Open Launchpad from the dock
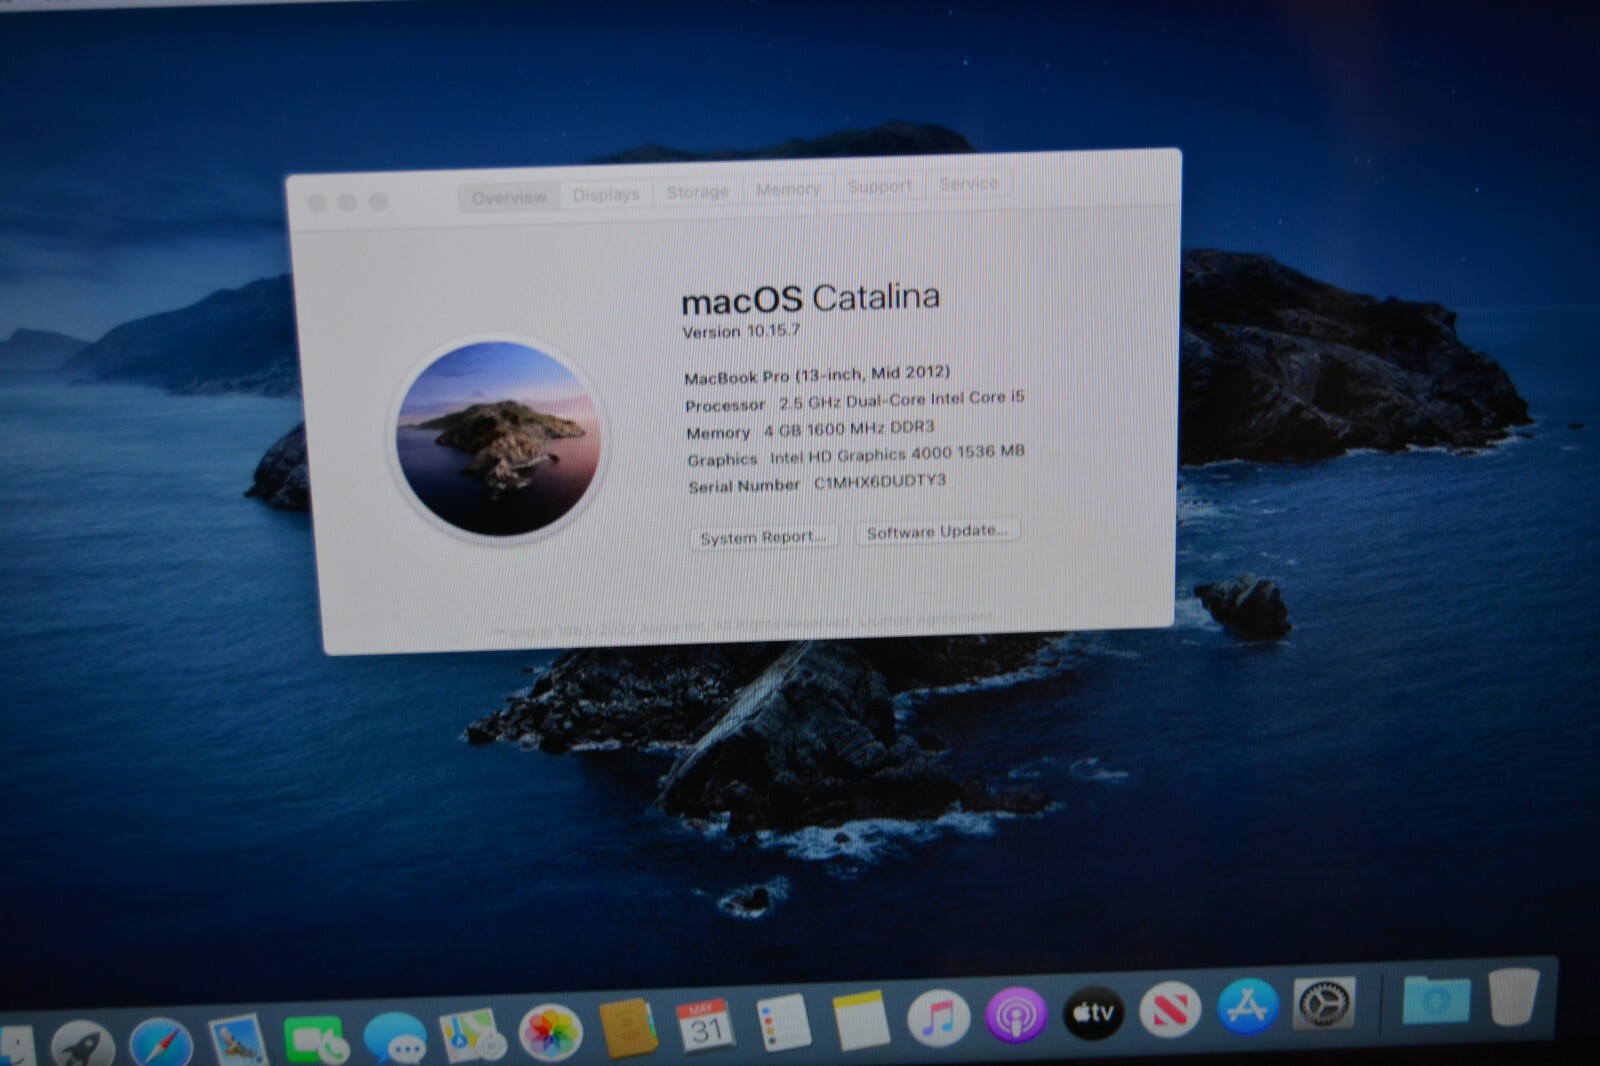 (82, 1045)
